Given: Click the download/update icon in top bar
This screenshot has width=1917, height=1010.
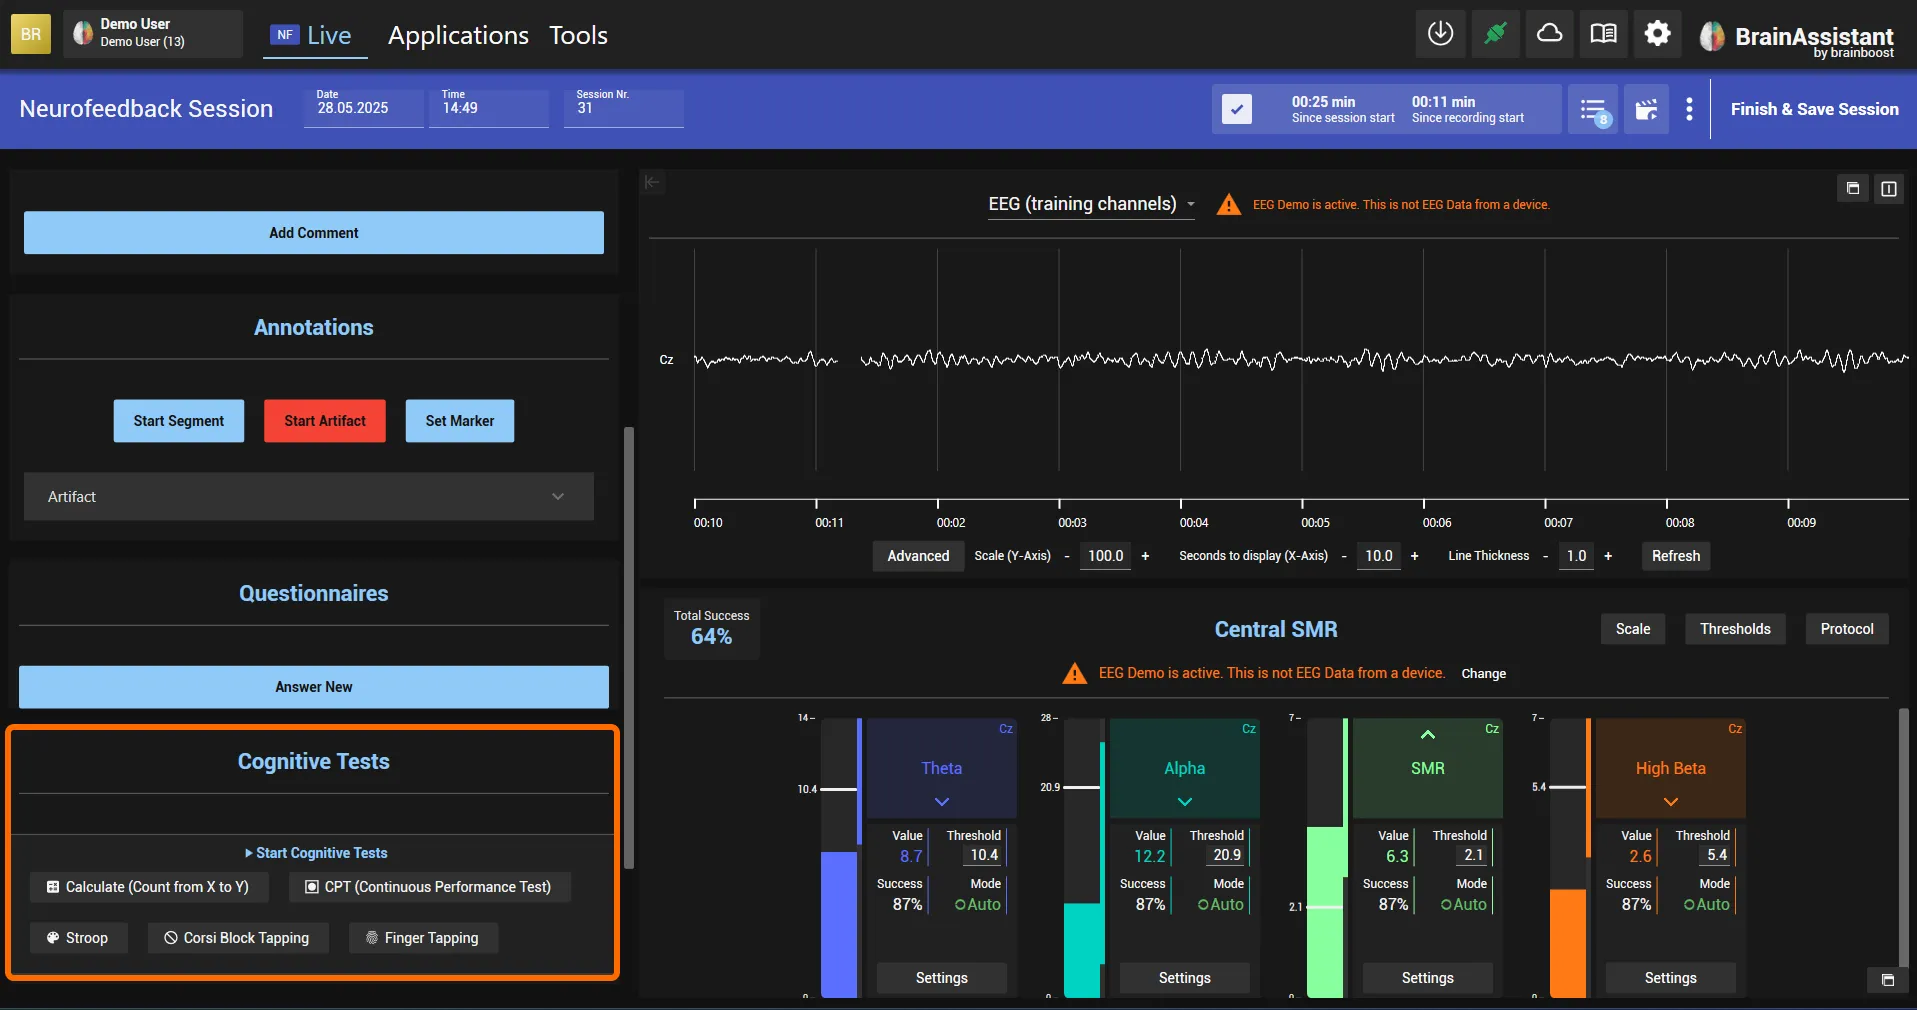Looking at the screenshot, I should tap(1440, 34).
